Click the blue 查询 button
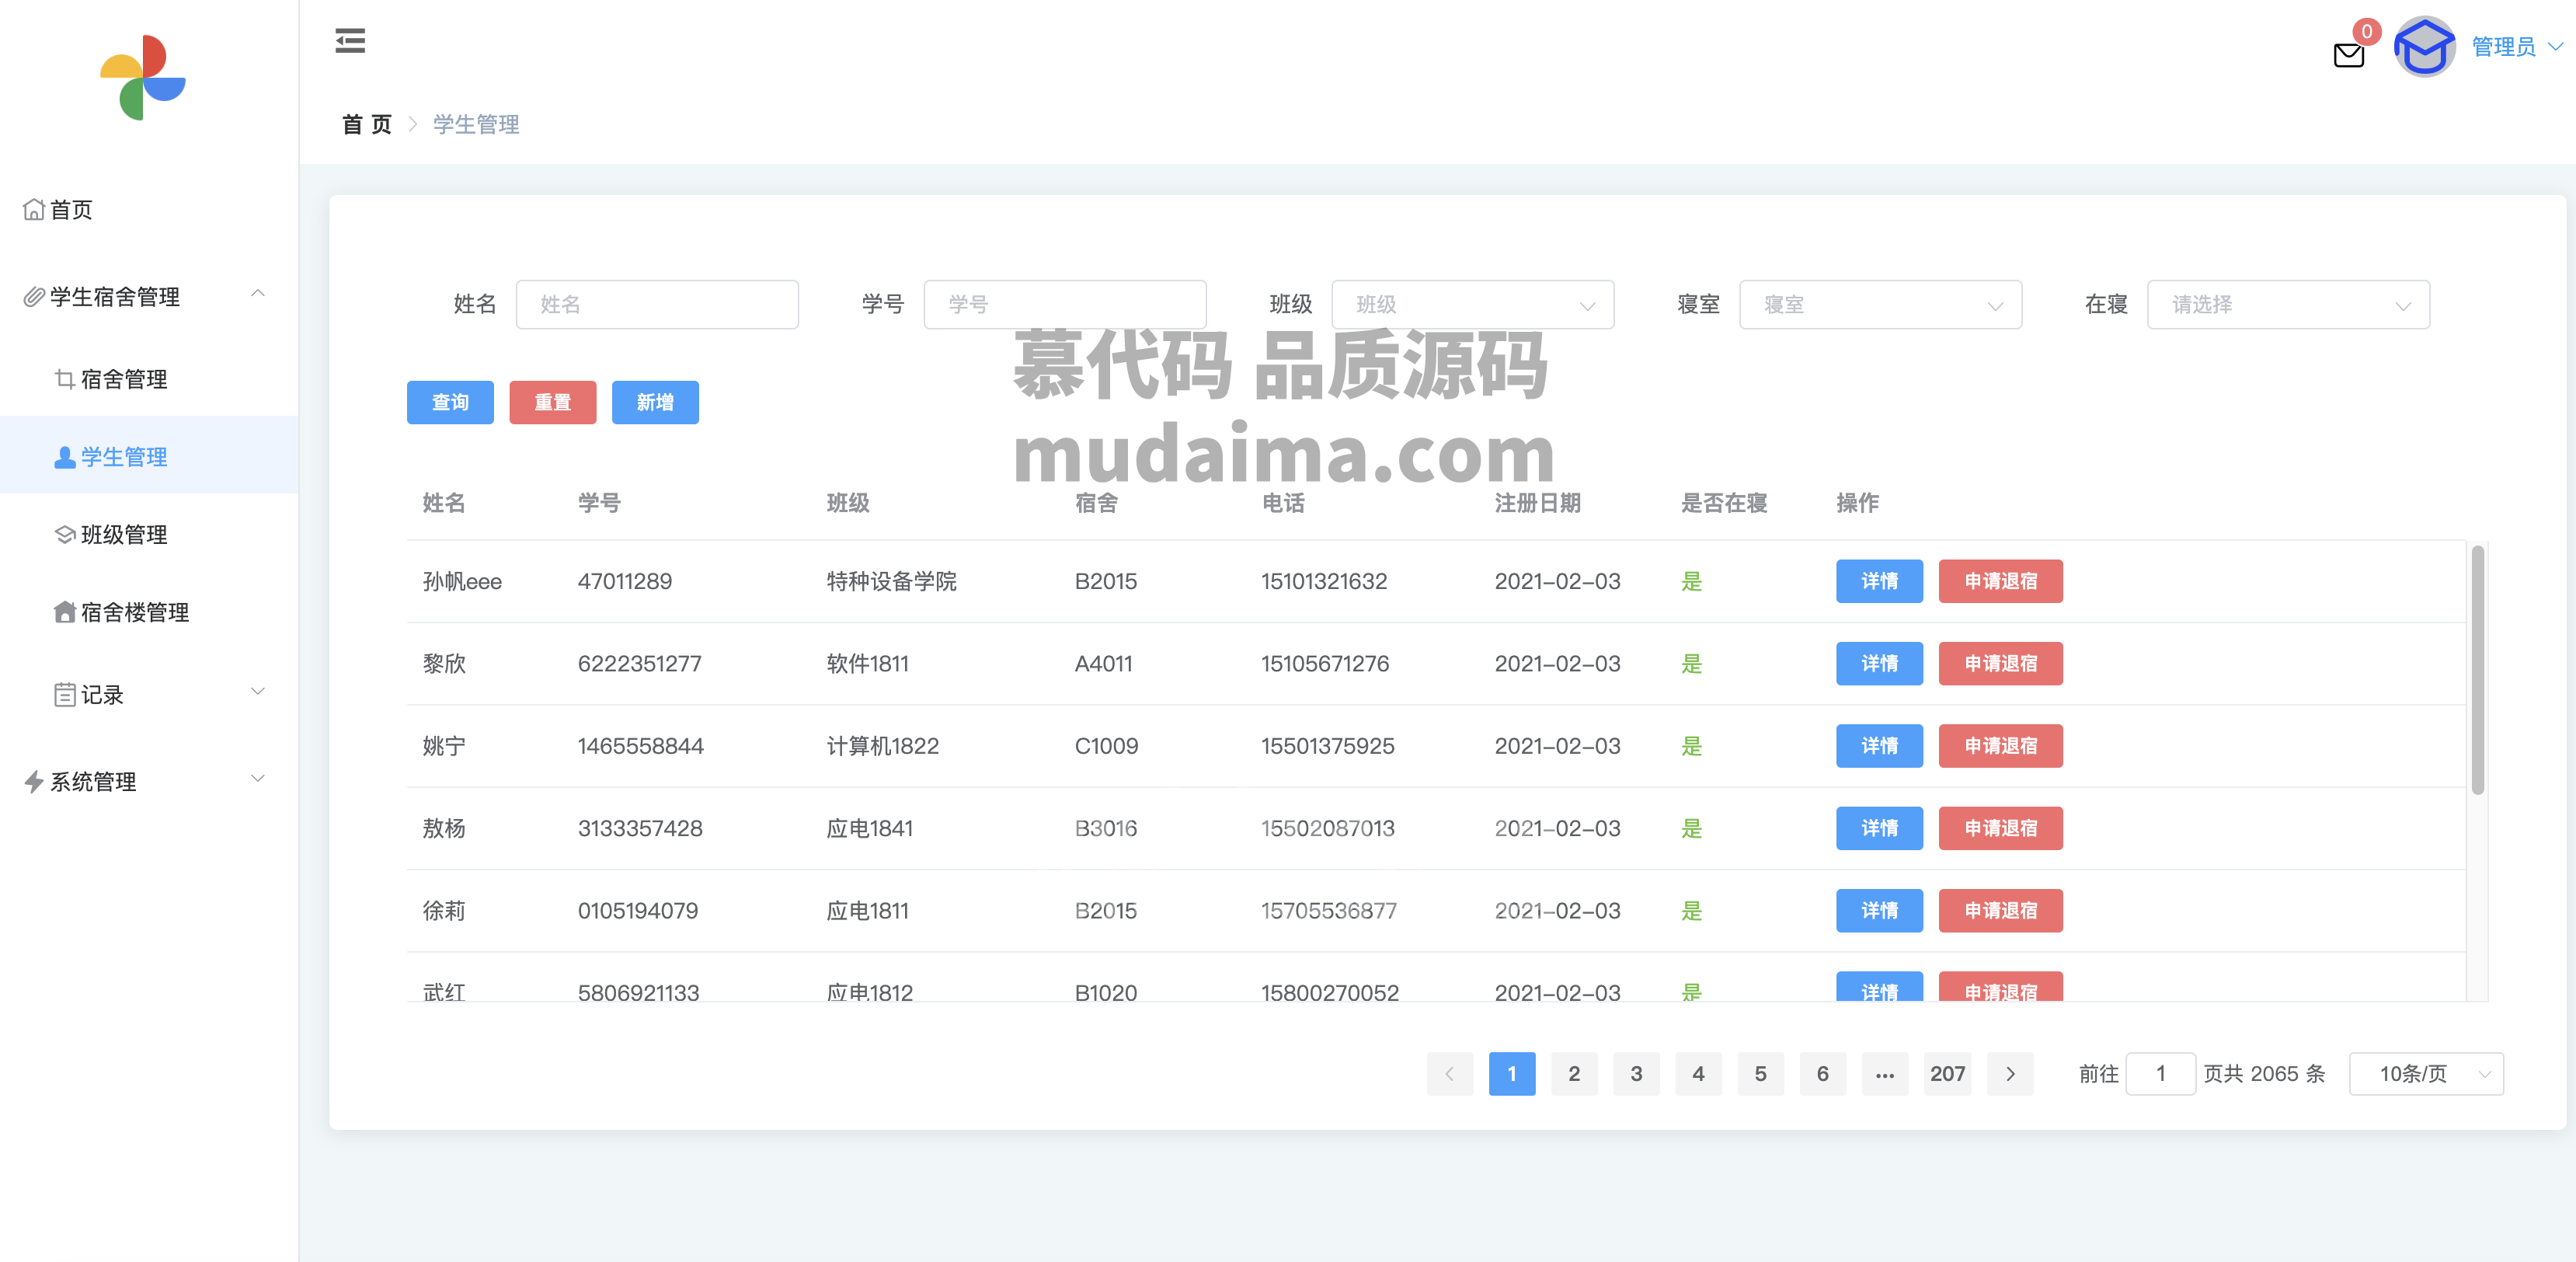This screenshot has width=2576, height=1262. (450, 403)
